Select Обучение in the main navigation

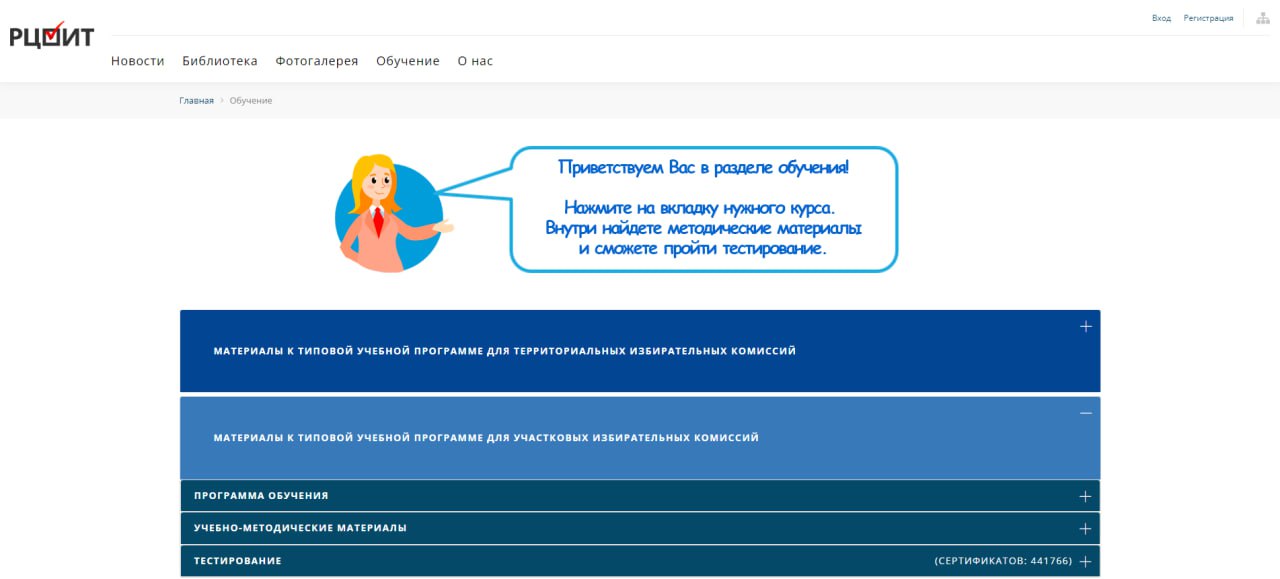[407, 61]
